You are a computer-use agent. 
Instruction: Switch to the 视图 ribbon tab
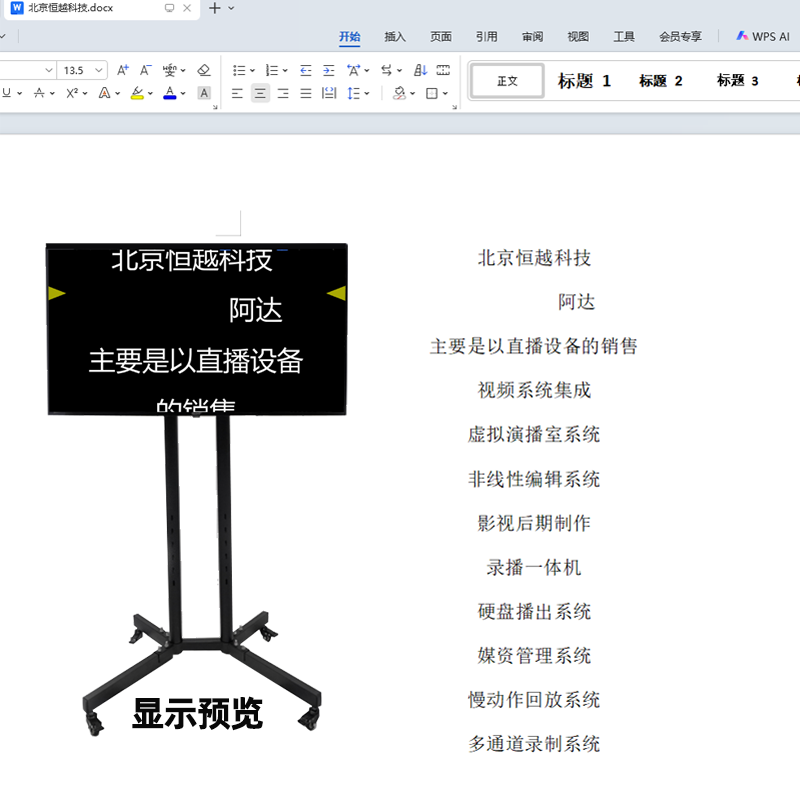[x=578, y=37]
